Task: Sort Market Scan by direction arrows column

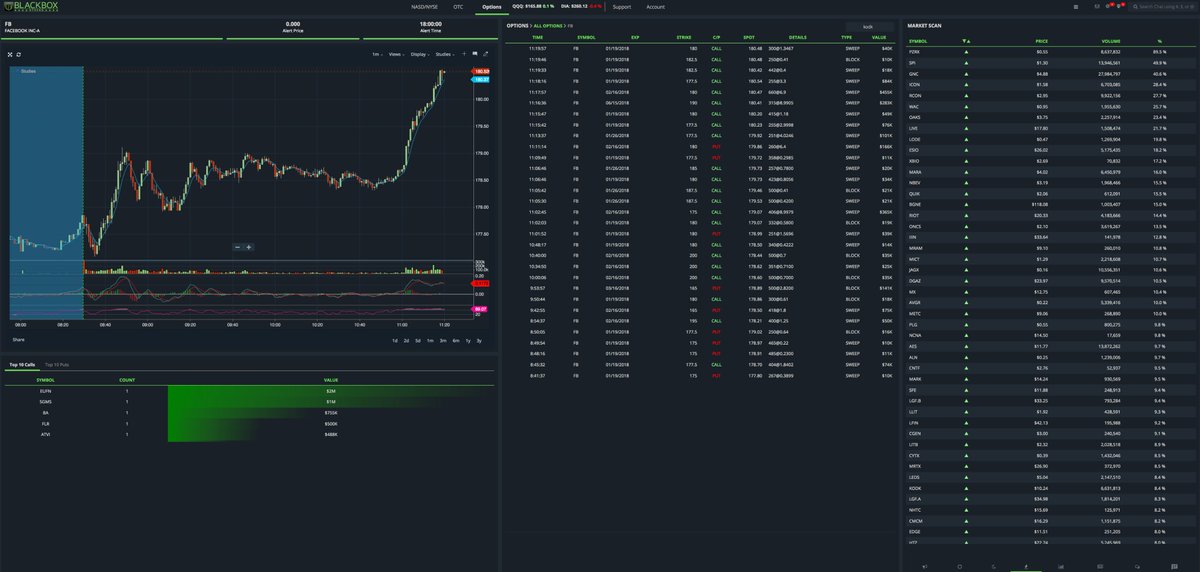Action: pyautogui.click(x=965, y=41)
